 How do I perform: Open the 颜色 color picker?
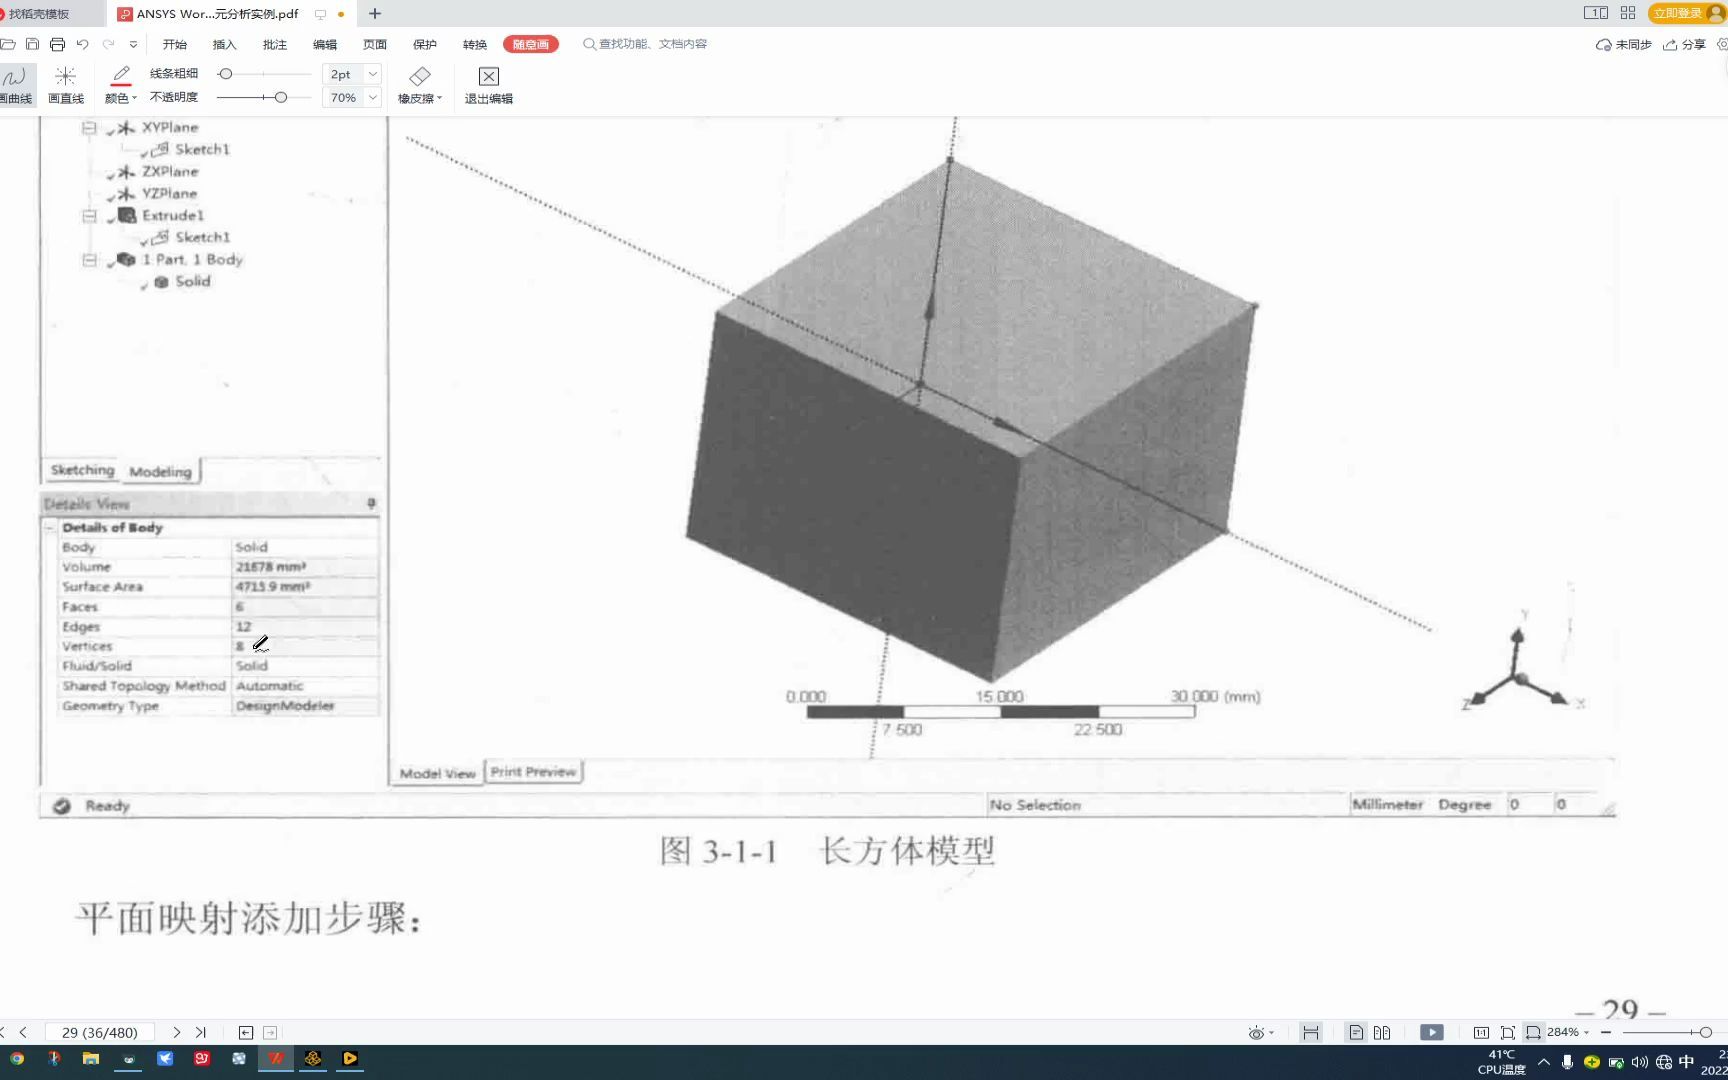coord(120,85)
